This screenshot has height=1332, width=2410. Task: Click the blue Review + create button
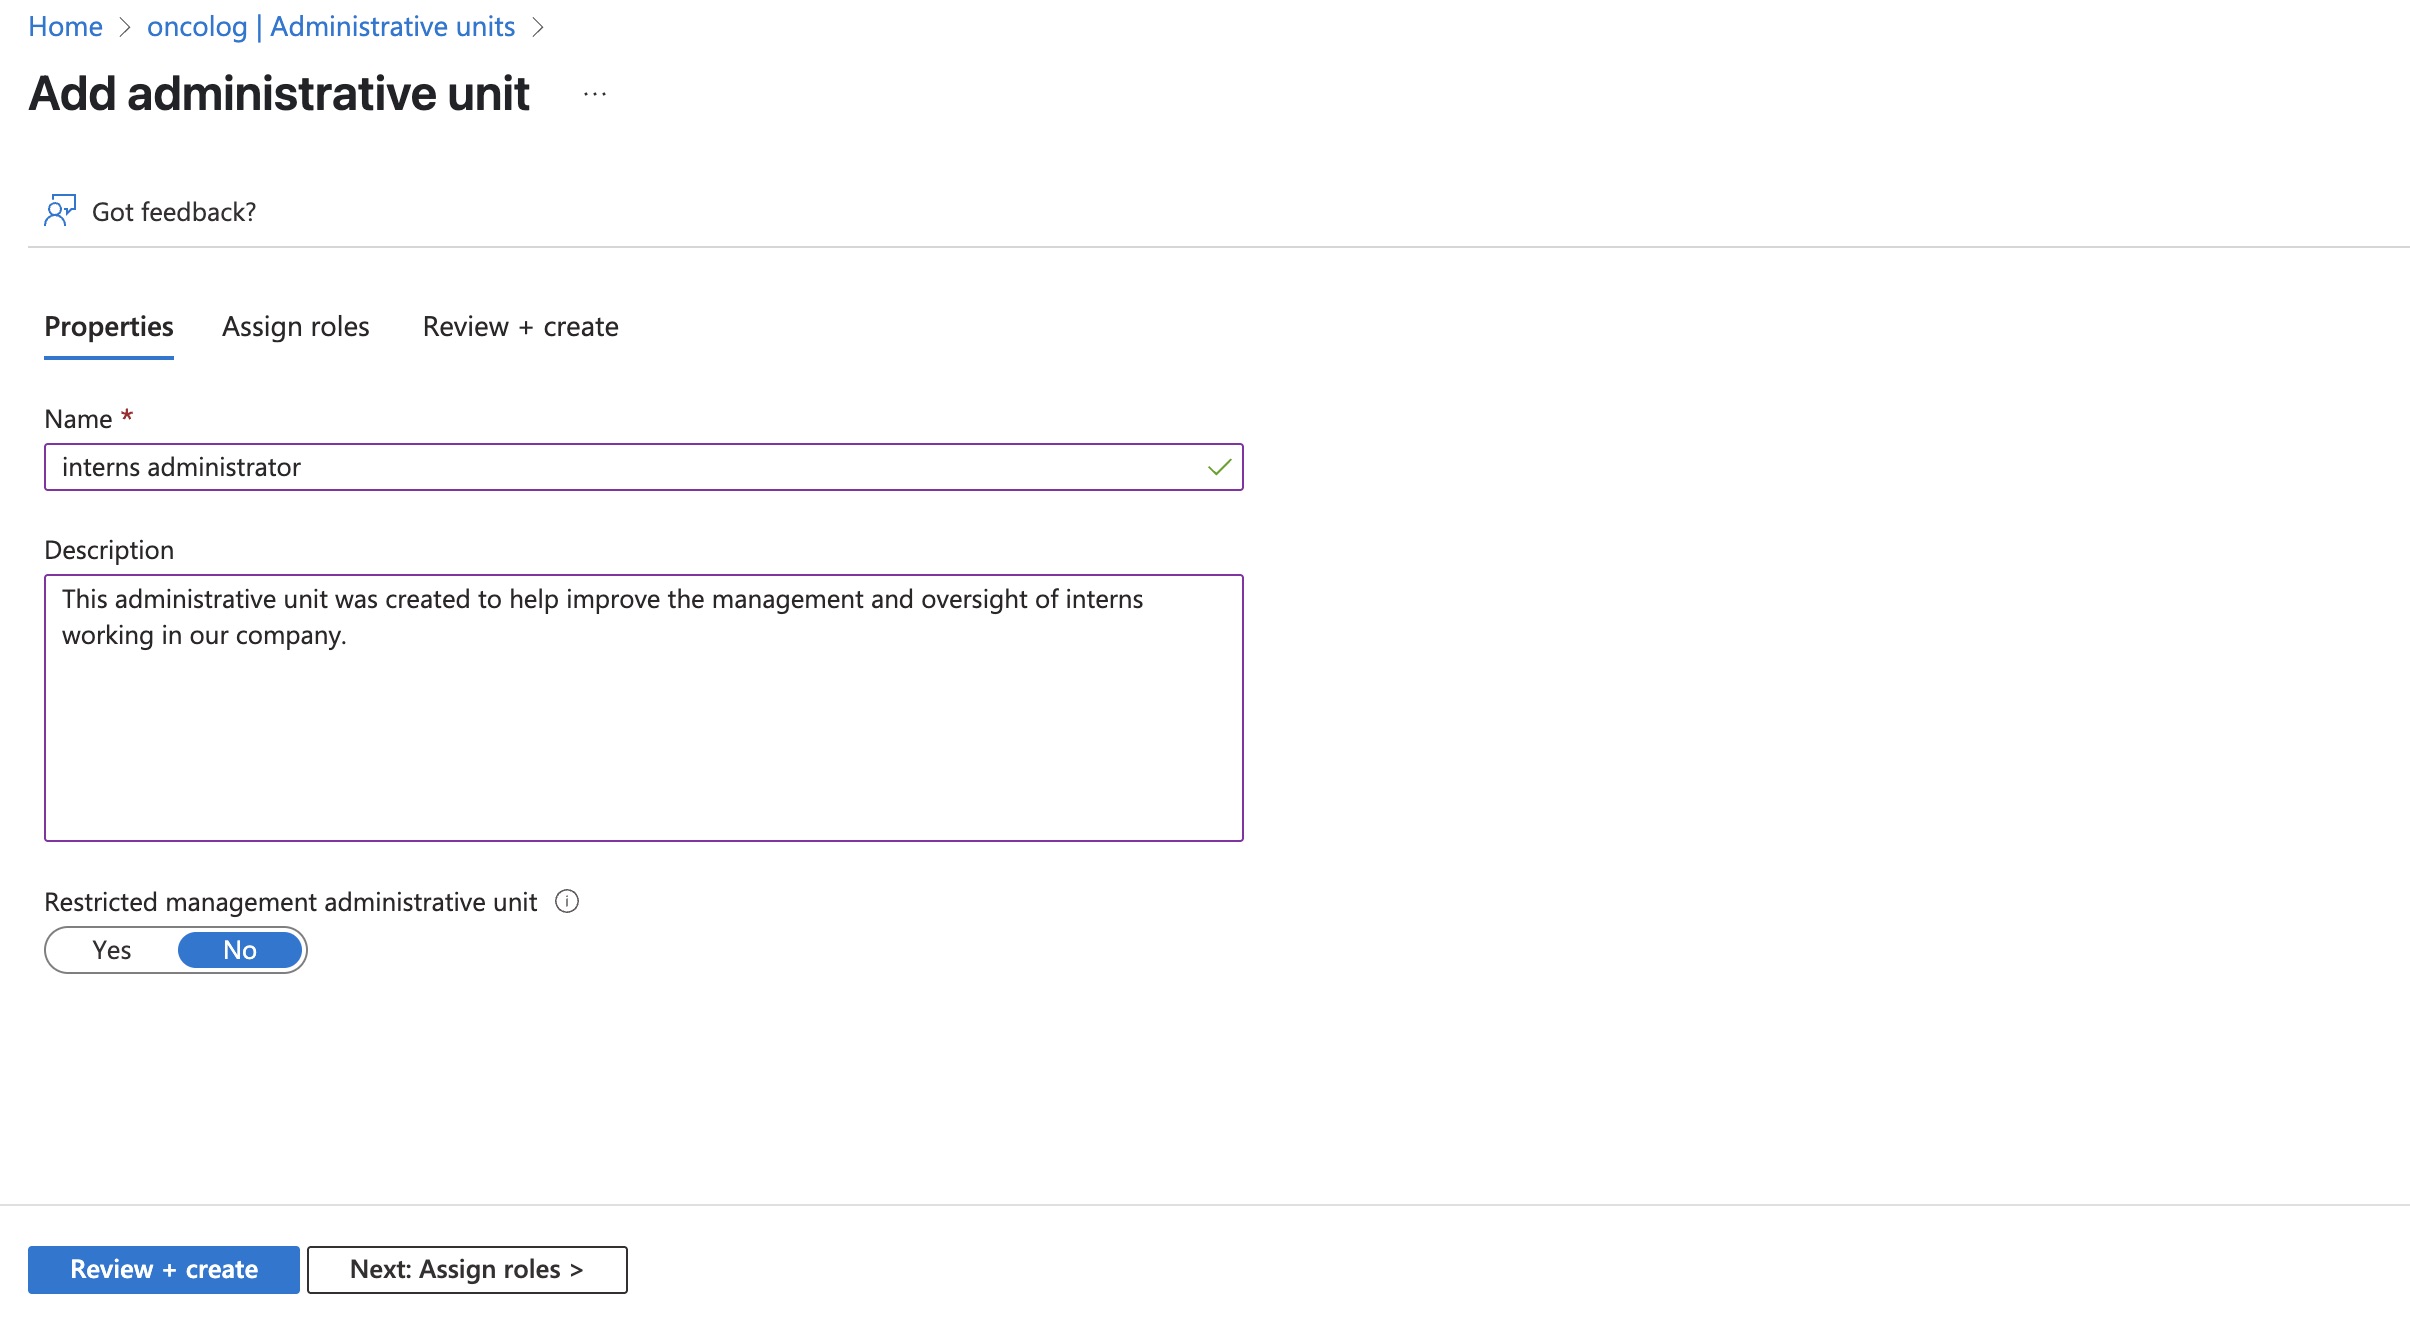[164, 1269]
